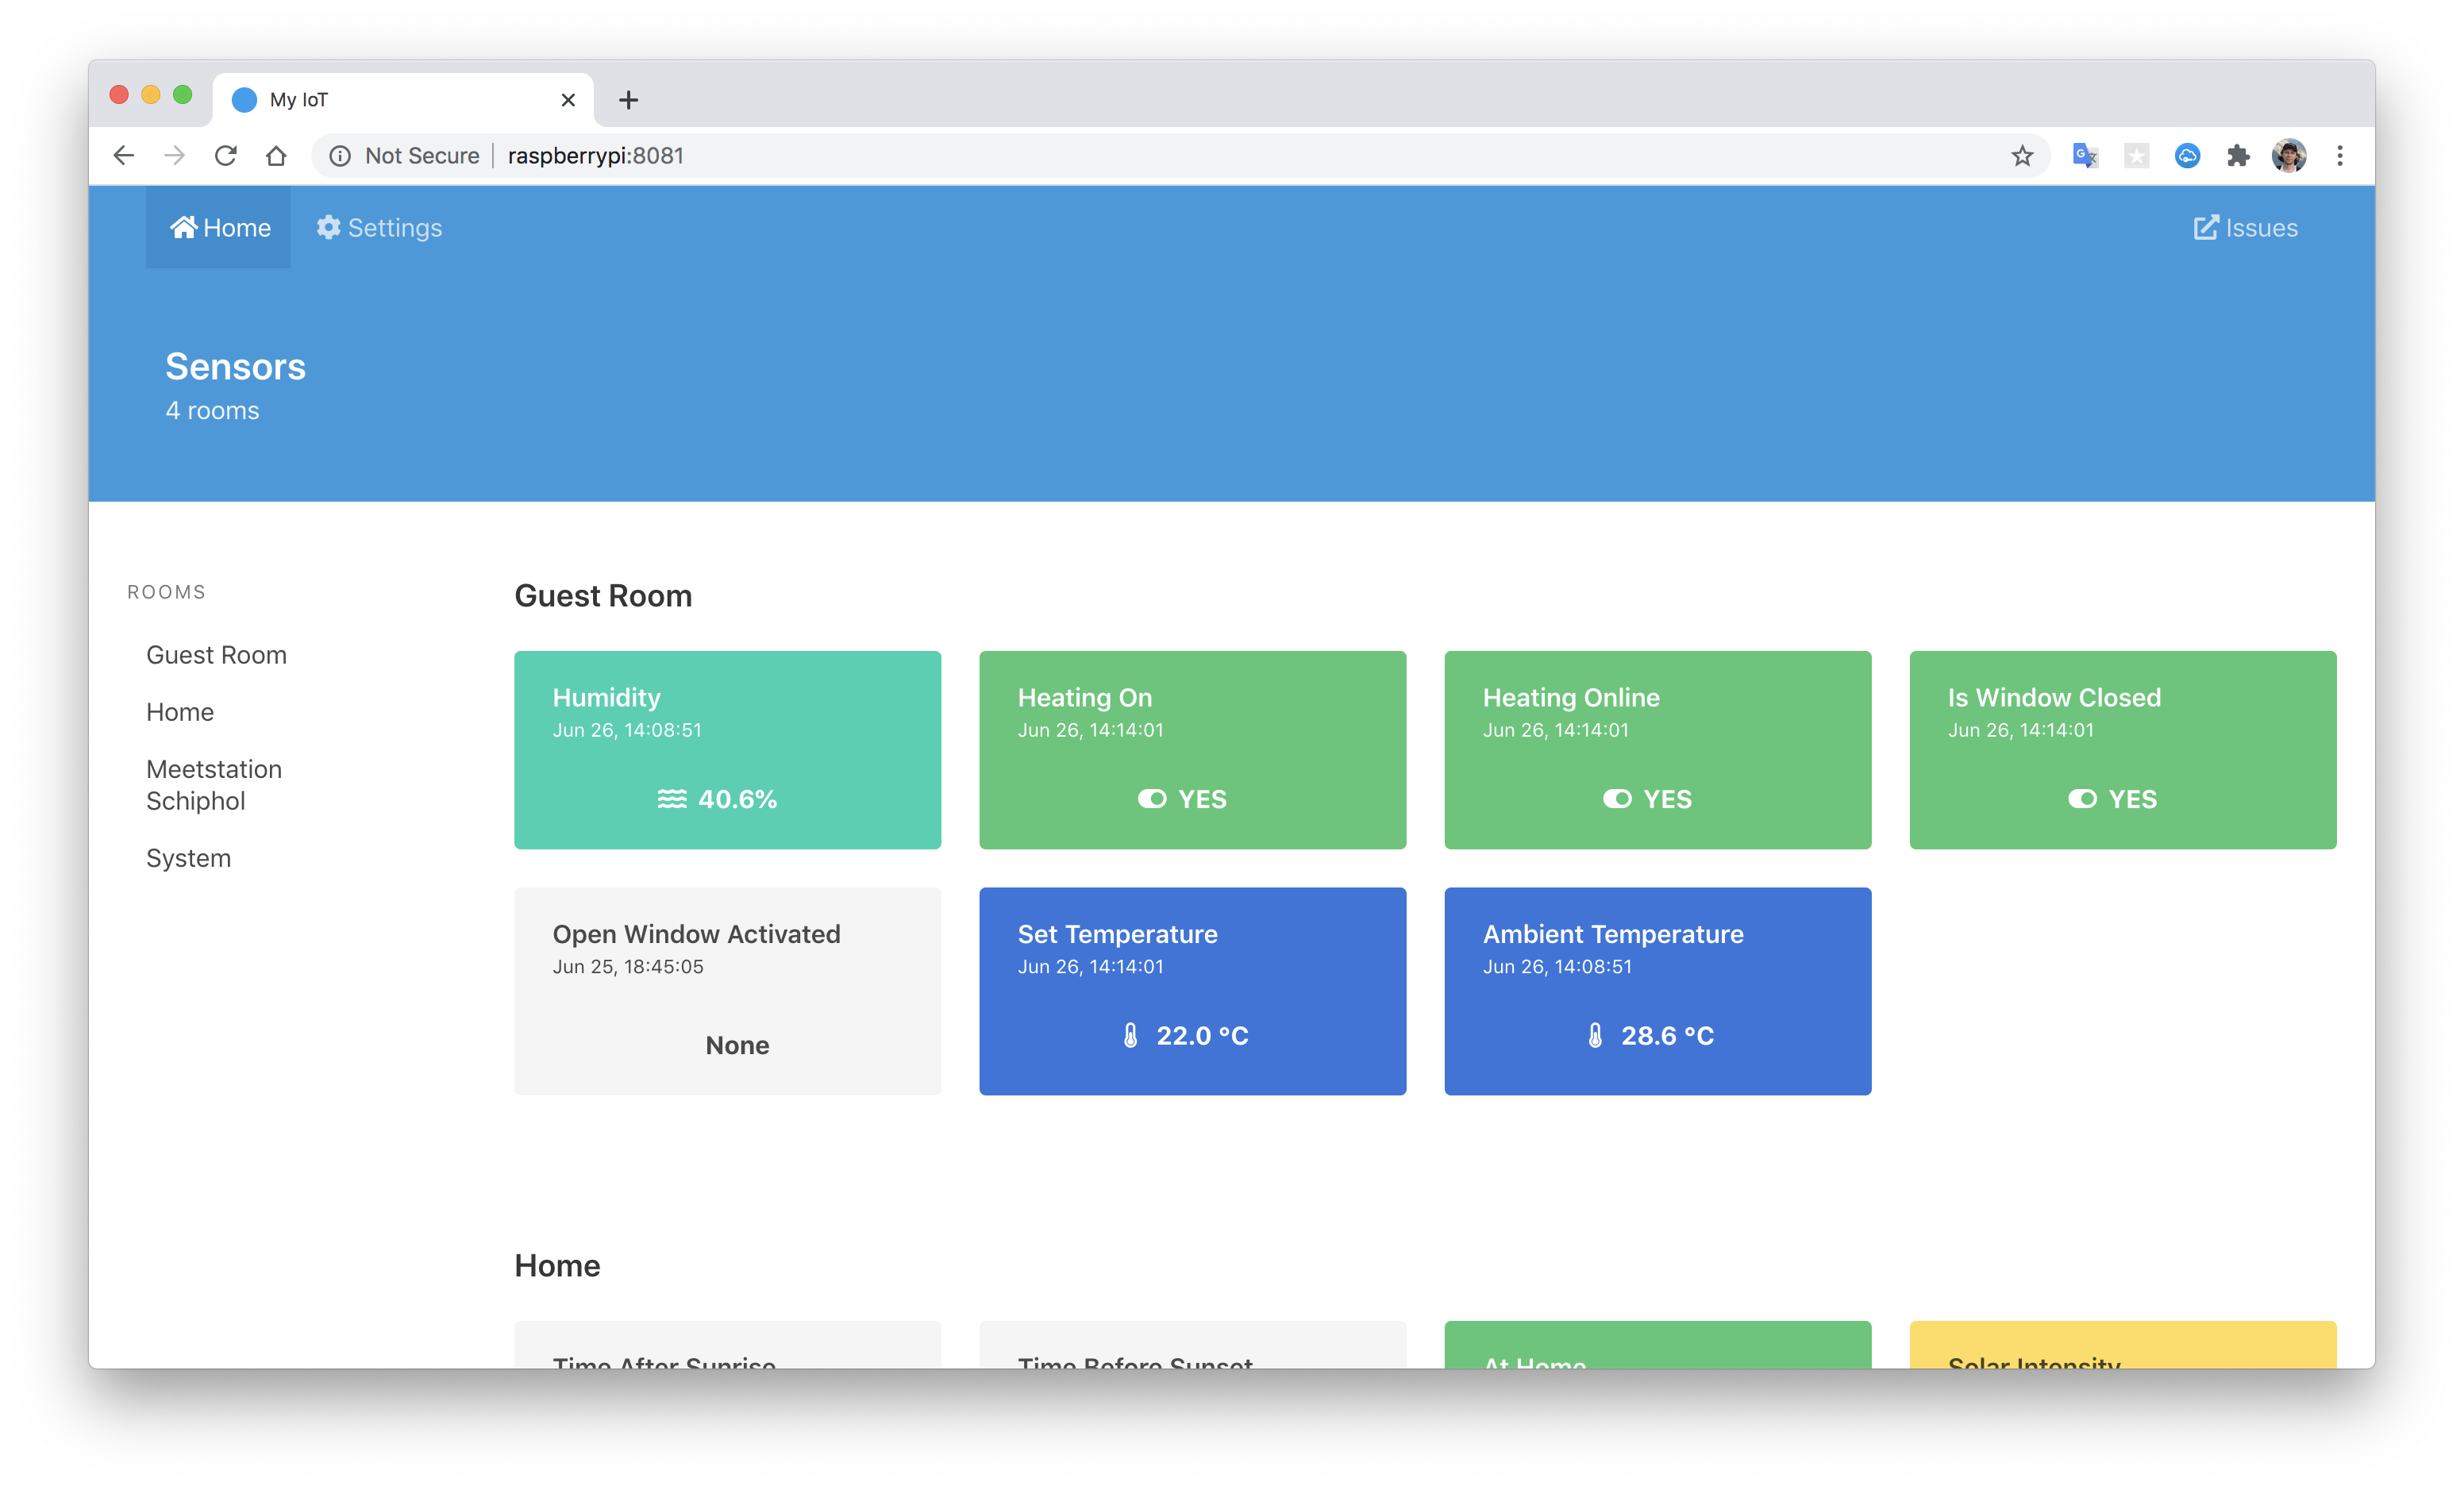Open the Extensions puzzle piece icon
Viewport: 2464px width, 1486px height.
pos(2238,156)
